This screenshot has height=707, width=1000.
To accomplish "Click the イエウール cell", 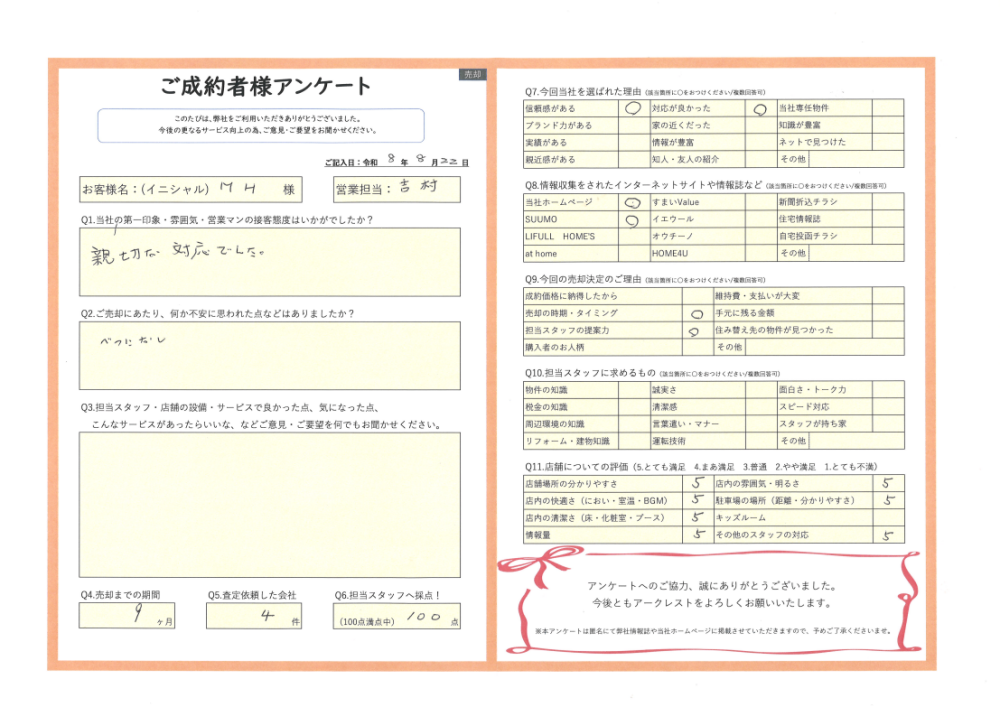I will click(698, 219).
